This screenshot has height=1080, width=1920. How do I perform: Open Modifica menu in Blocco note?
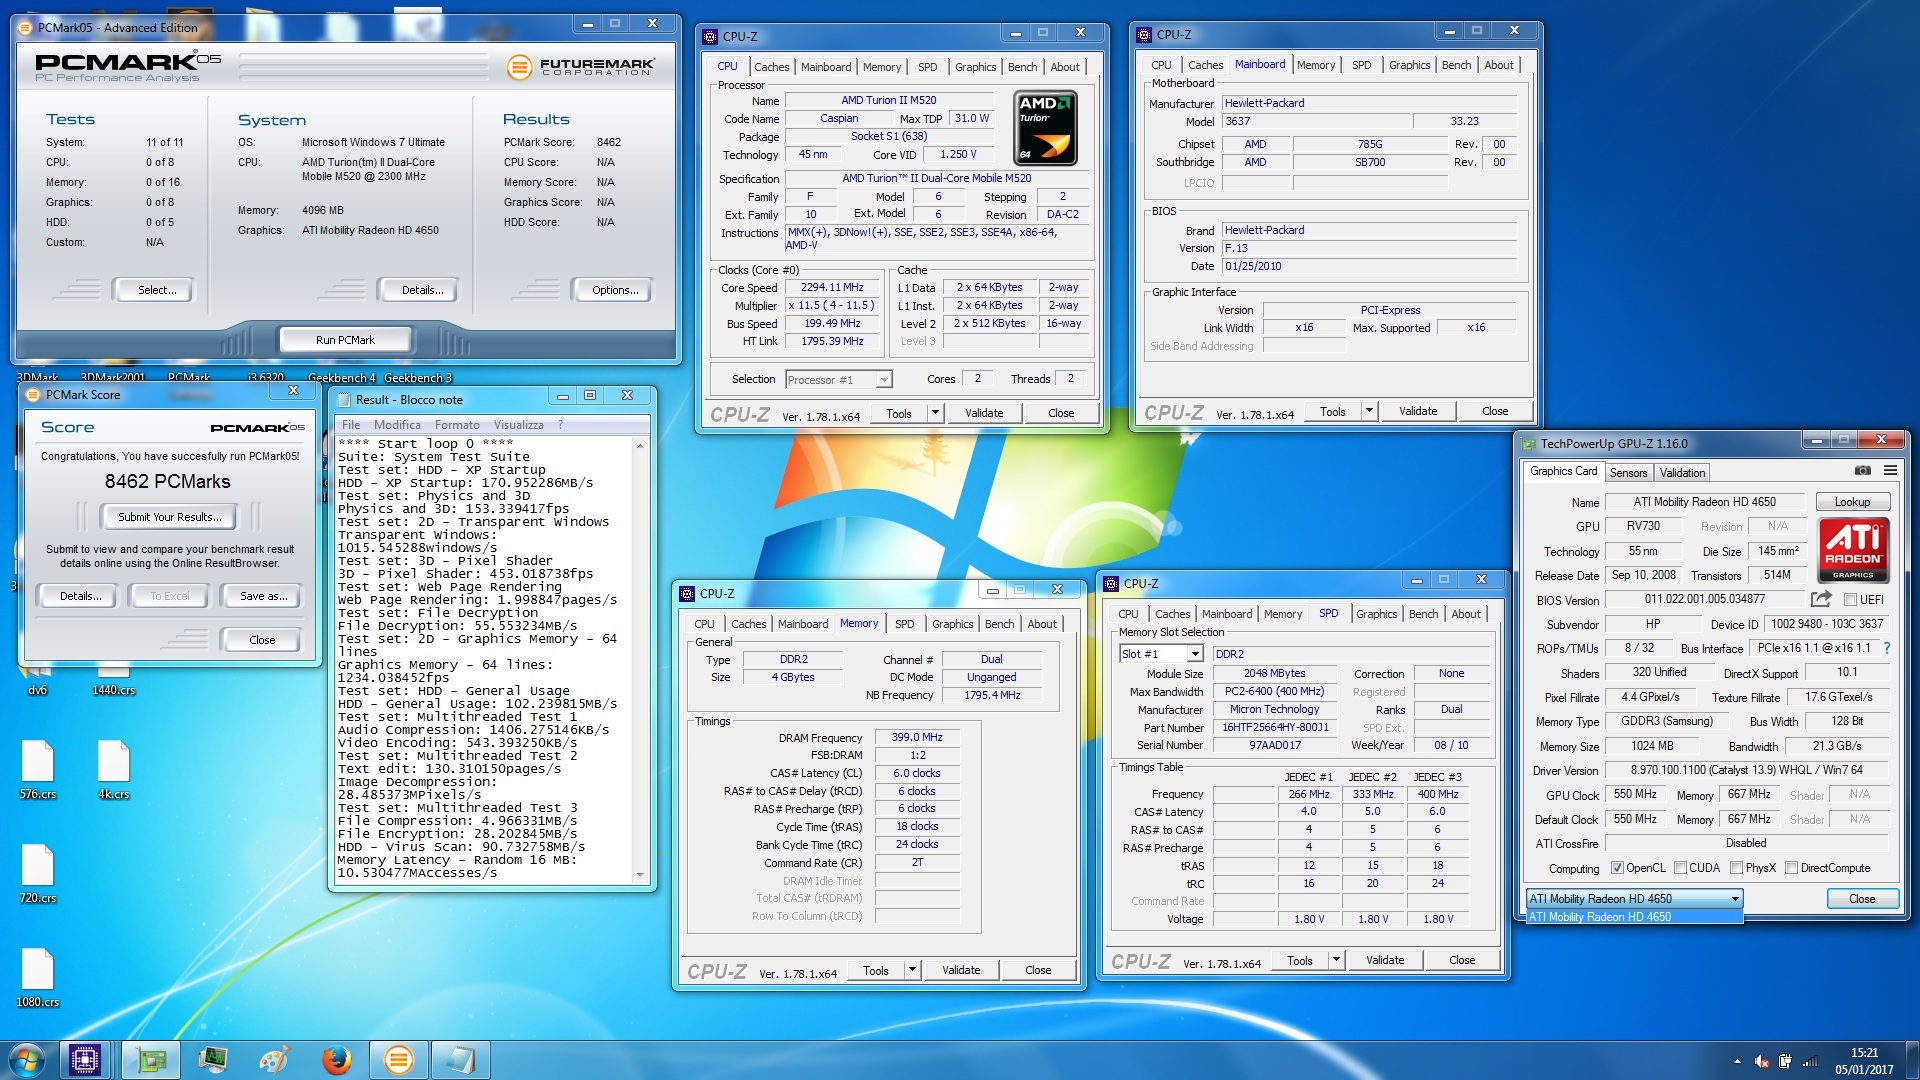tap(397, 425)
